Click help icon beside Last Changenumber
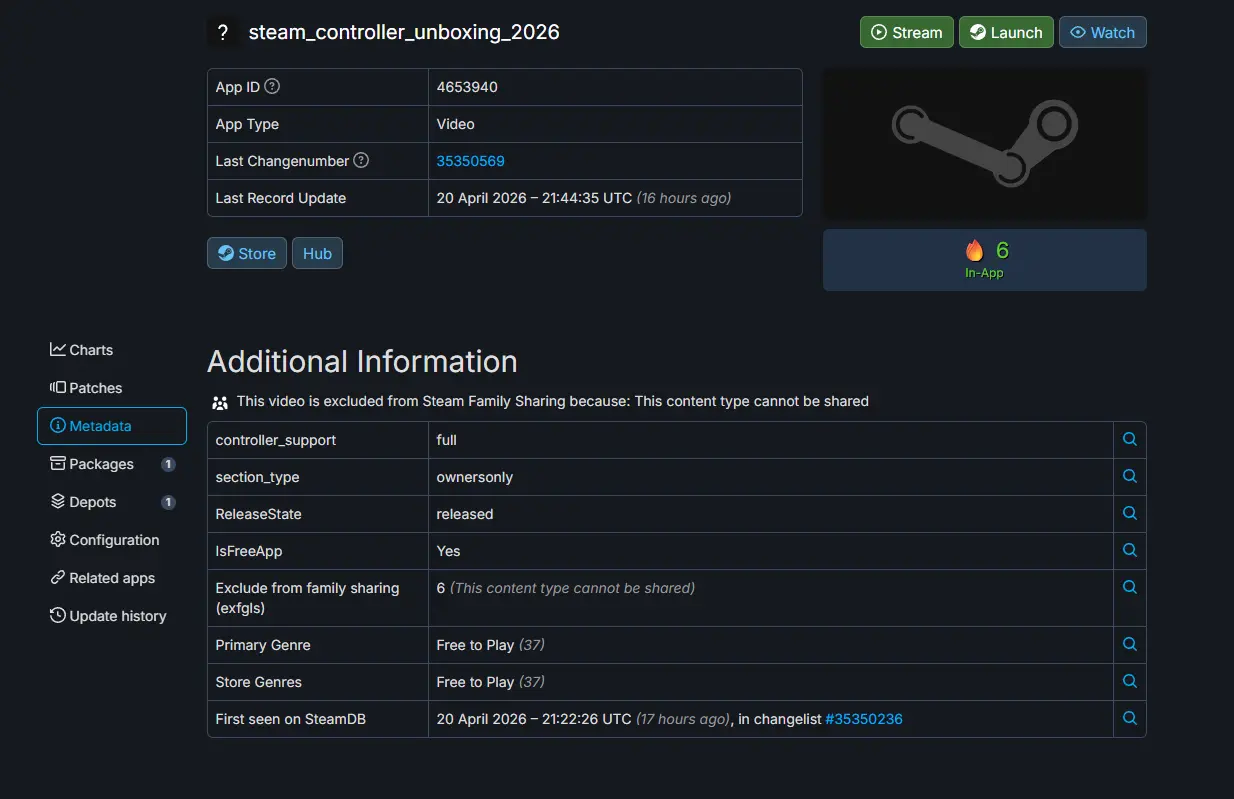The height and width of the screenshot is (799, 1234). pyautogui.click(x=361, y=161)
